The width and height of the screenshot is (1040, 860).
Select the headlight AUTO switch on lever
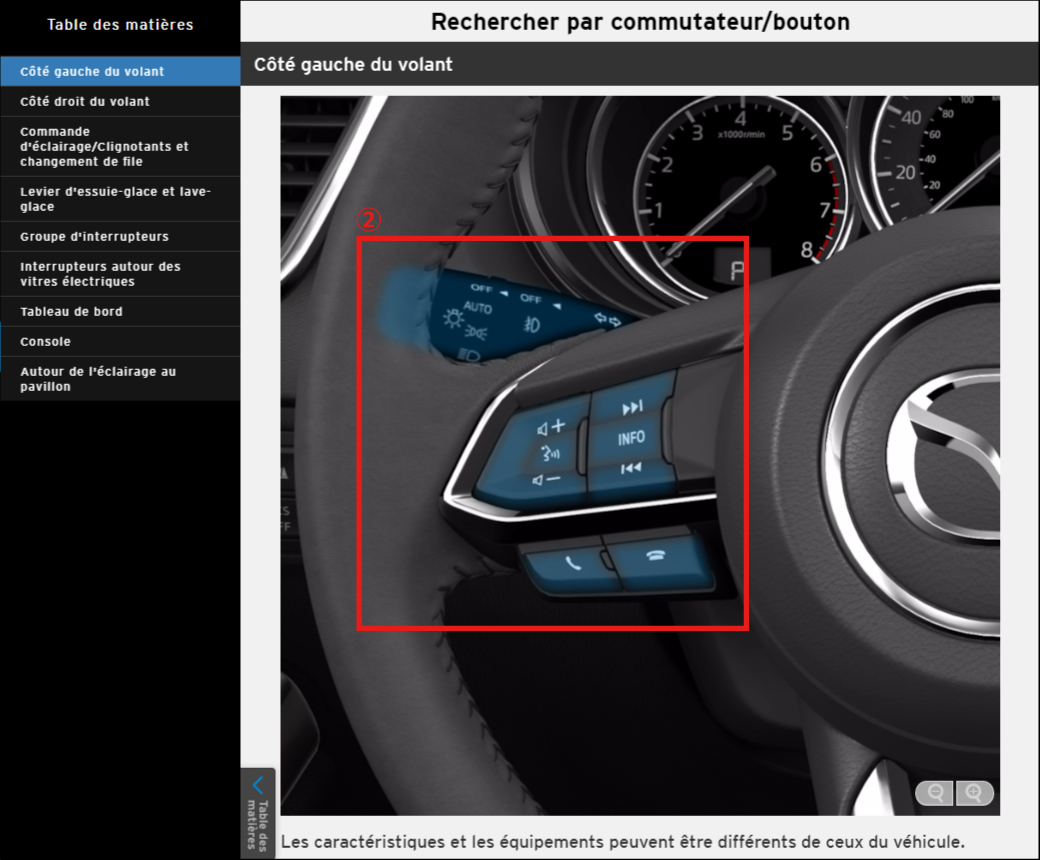click(478, 308)
